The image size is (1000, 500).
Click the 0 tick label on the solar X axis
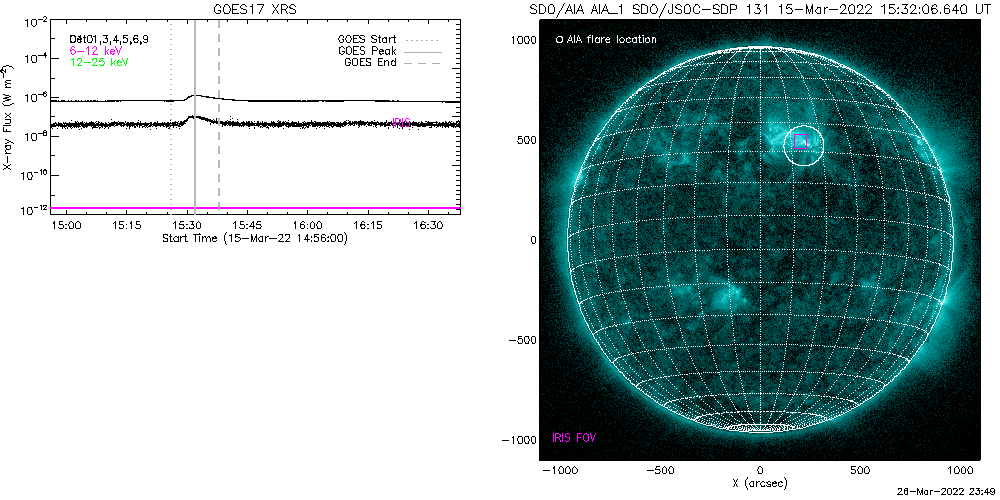[760, 471]
